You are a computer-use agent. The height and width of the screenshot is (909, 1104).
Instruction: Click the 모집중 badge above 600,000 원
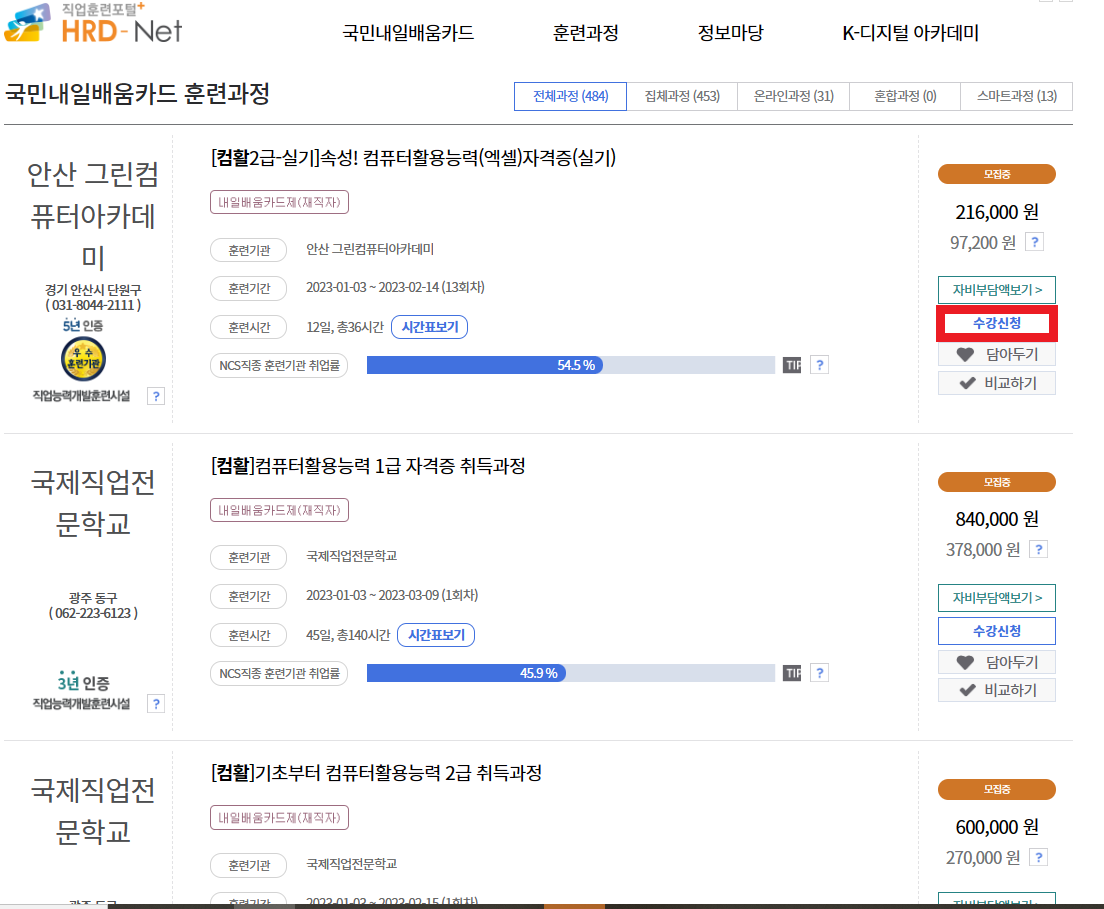coord(996,789)
